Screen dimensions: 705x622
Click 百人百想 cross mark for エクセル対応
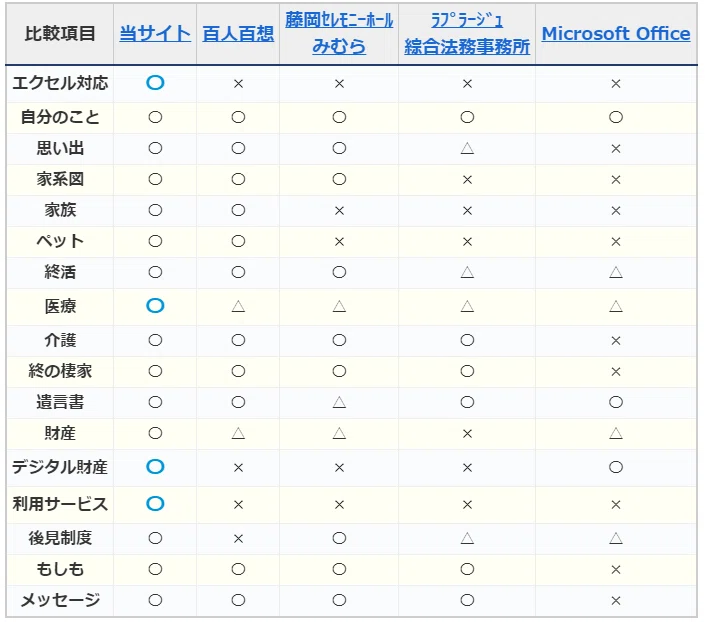238,84
